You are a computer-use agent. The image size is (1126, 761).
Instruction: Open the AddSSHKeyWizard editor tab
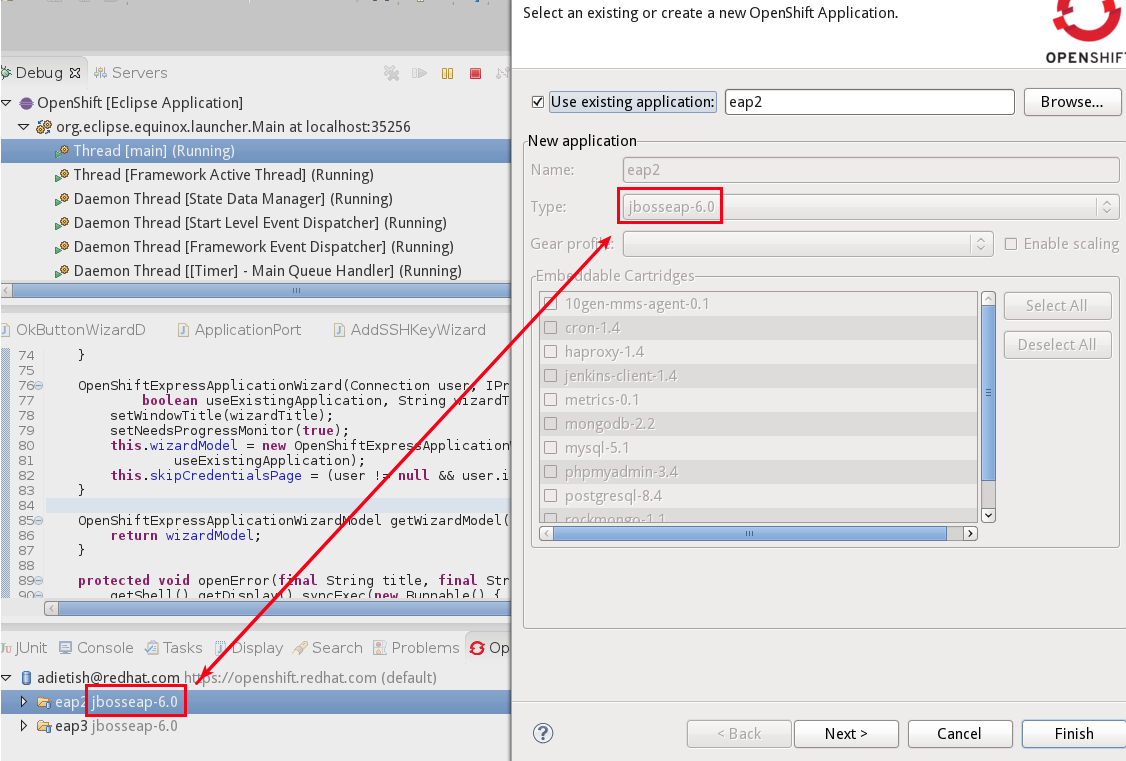click(410, 330)
